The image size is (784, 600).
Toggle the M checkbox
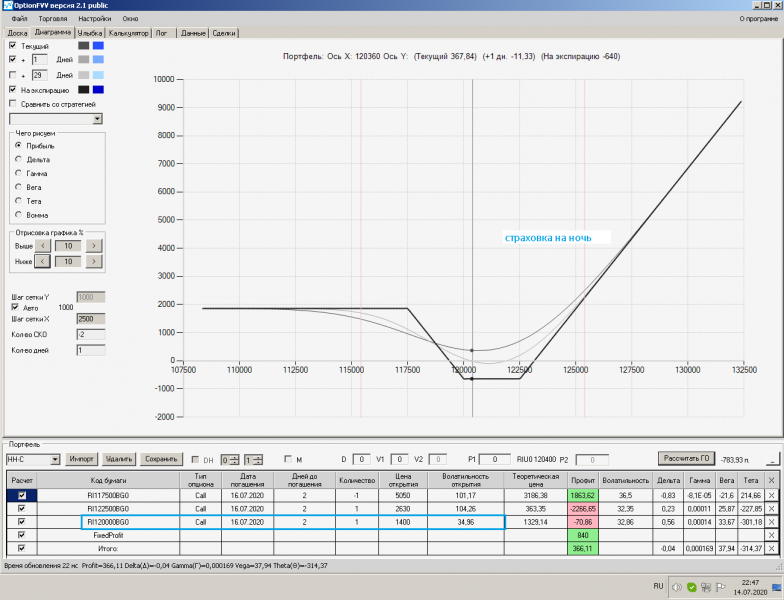[x=288, y=459]
